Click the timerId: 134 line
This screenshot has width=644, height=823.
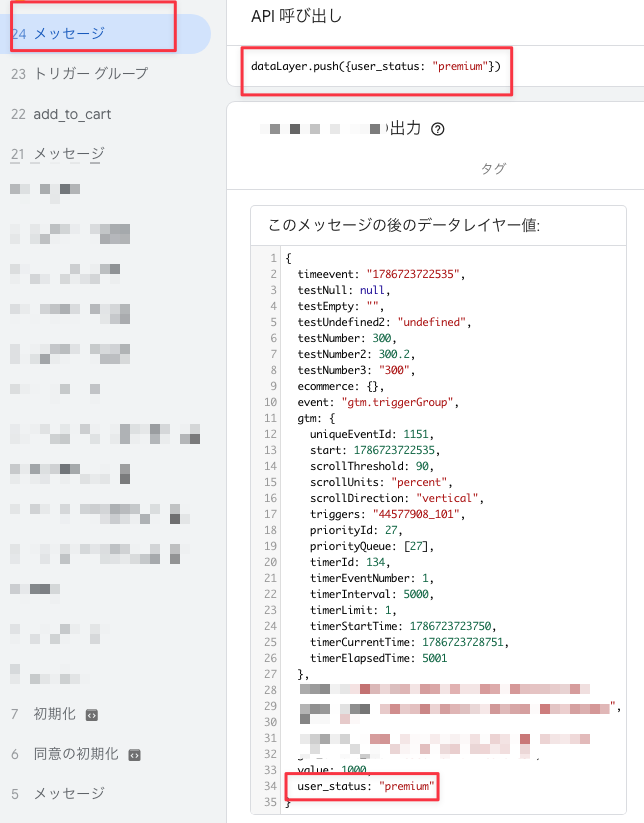point(350,562)
